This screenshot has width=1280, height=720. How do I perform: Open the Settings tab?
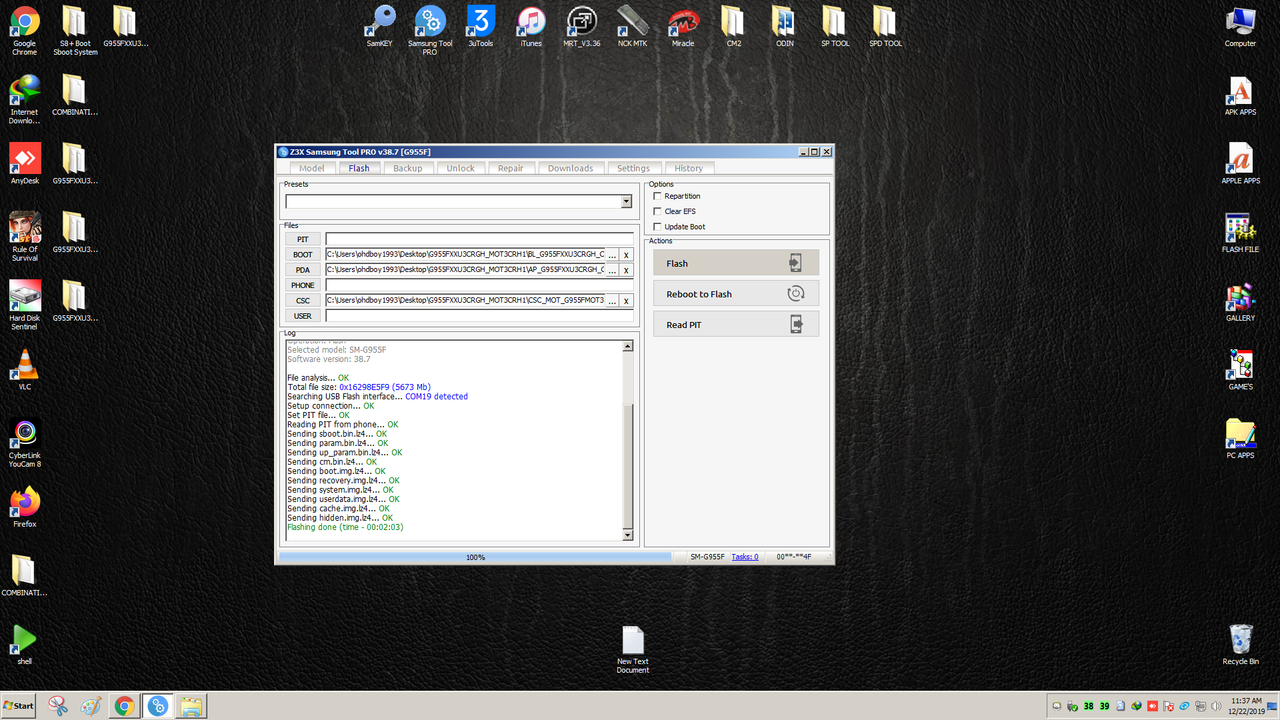tap(633, 168)
